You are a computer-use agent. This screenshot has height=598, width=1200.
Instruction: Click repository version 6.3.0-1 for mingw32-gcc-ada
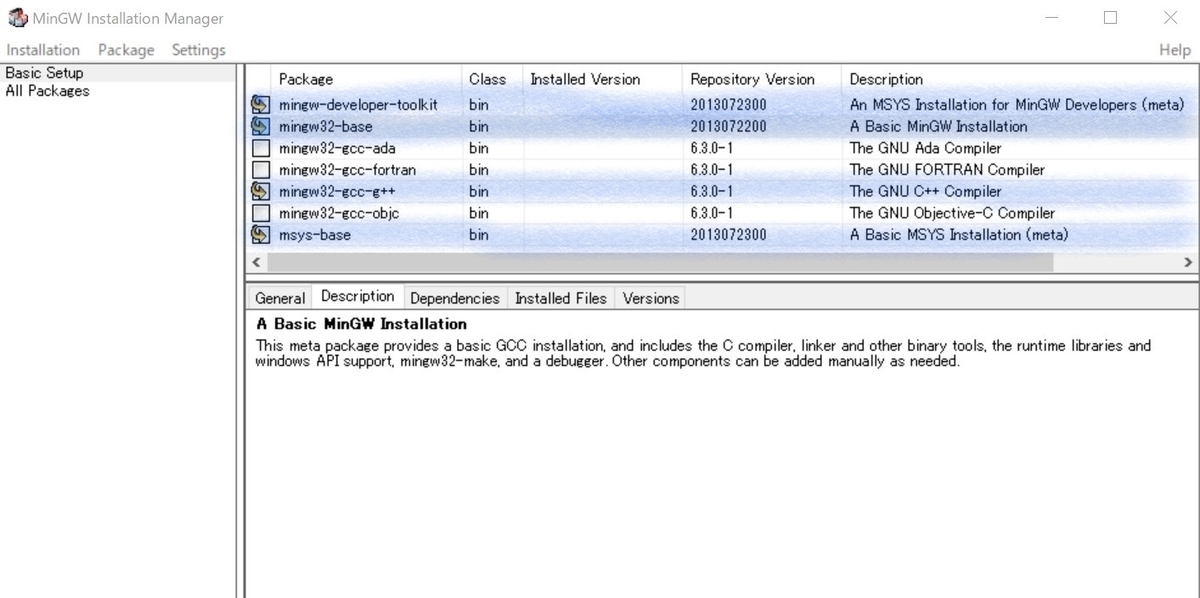point(711,148)
